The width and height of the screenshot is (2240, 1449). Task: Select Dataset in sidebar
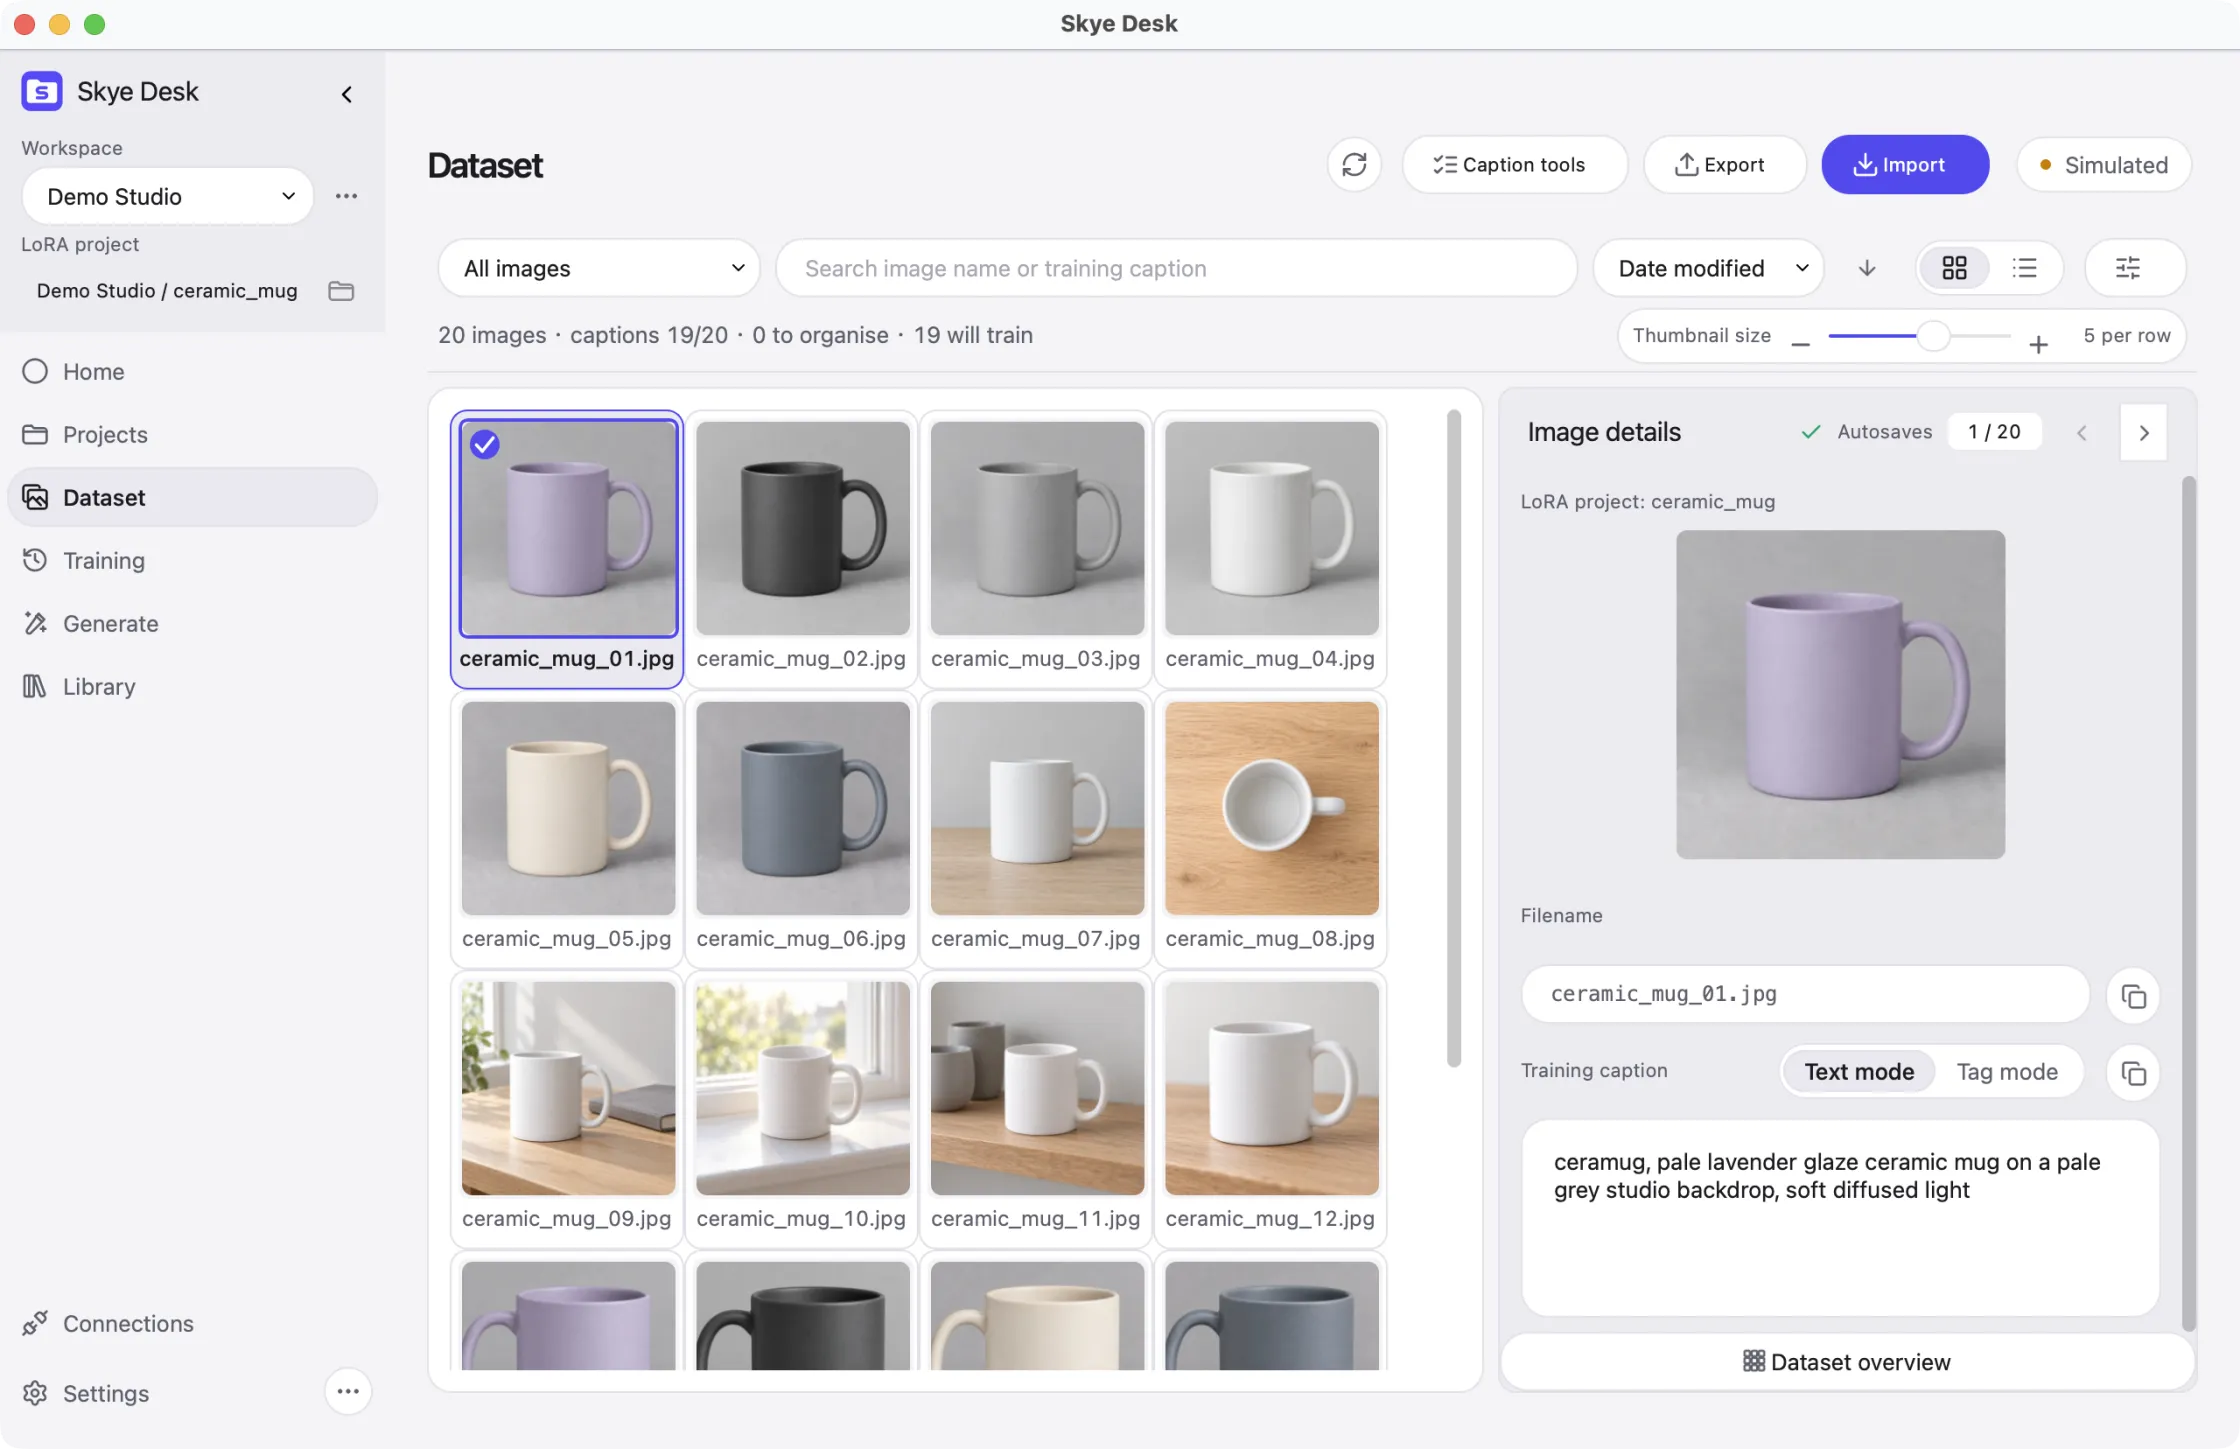(x=191, y=497)
